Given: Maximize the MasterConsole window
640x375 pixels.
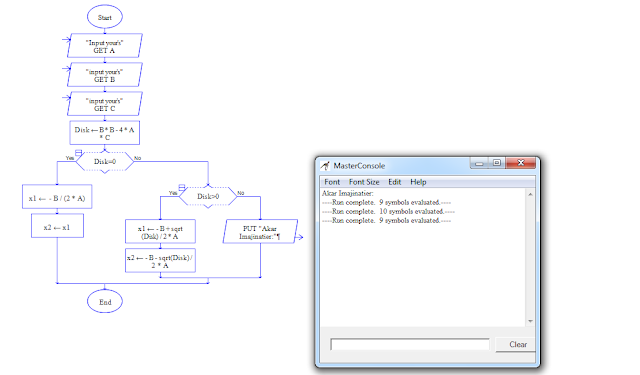Looking at the screenshot, I should click(497, 163).
